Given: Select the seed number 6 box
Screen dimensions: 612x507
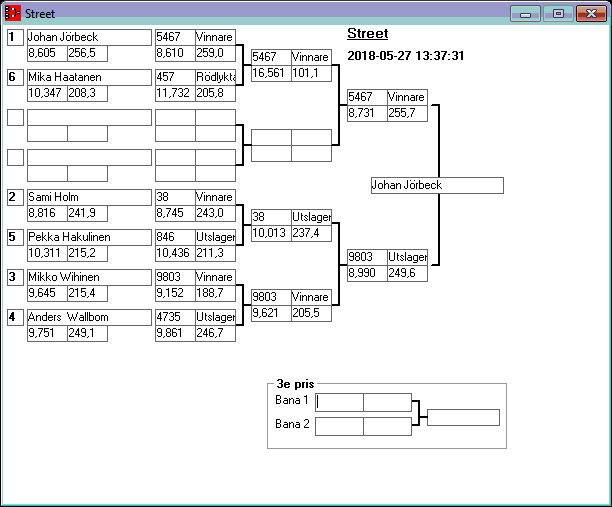Looking at the screenshot, I should 14,77.
